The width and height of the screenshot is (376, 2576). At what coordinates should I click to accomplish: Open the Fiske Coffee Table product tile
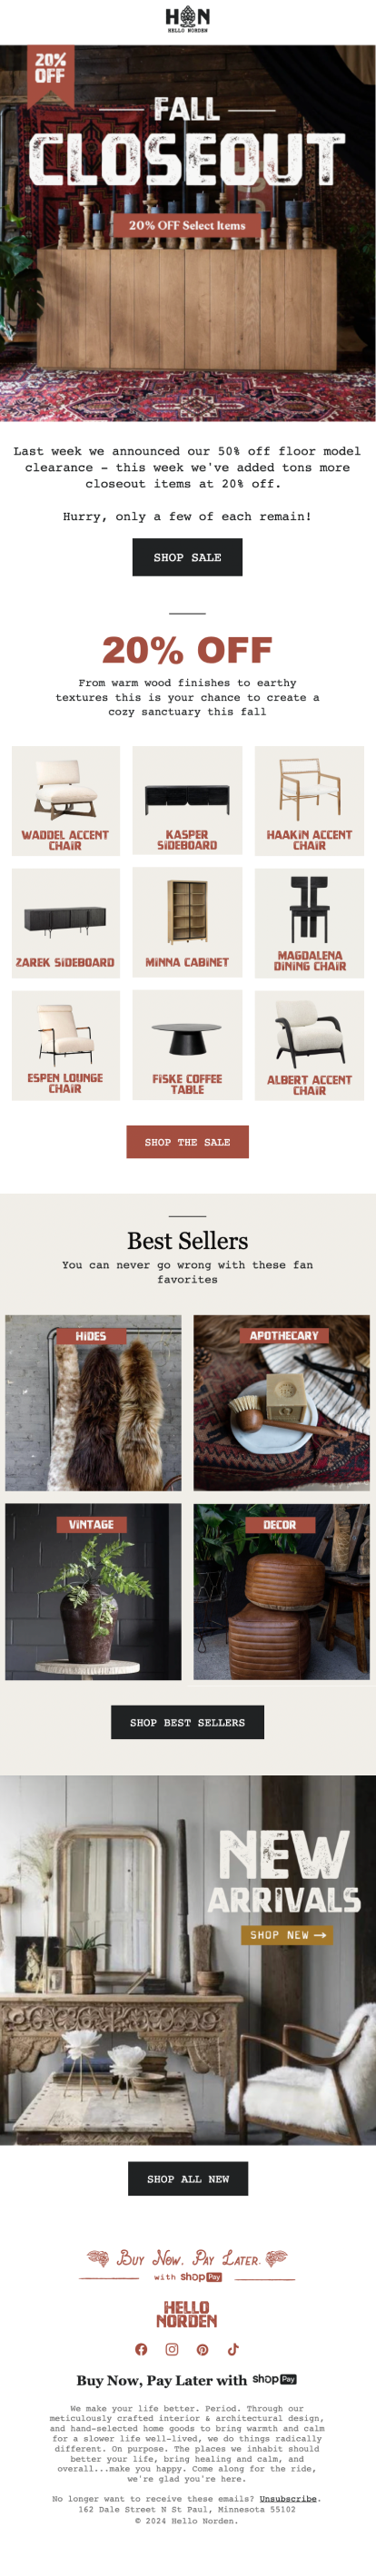188,1045
